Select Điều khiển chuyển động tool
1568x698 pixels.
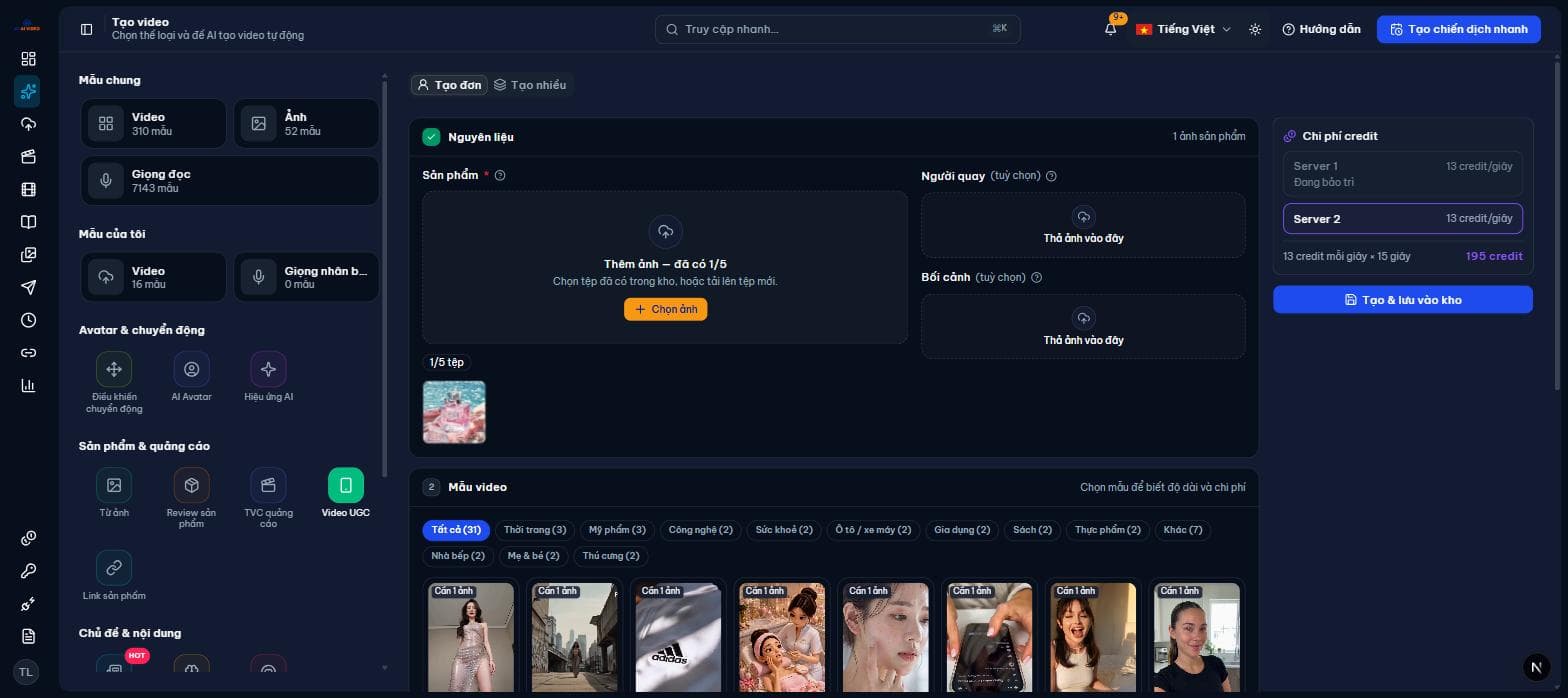click(x=114, y=382)
